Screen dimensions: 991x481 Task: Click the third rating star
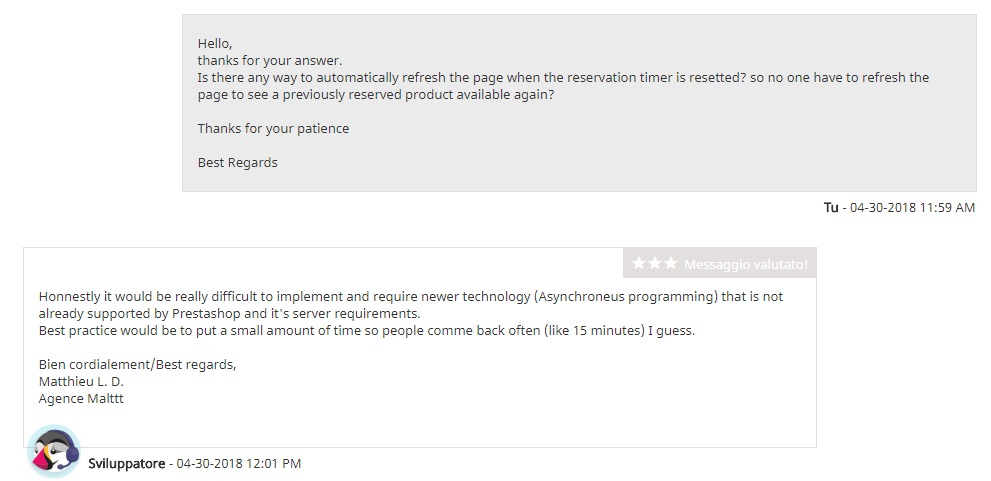[670, 264]
